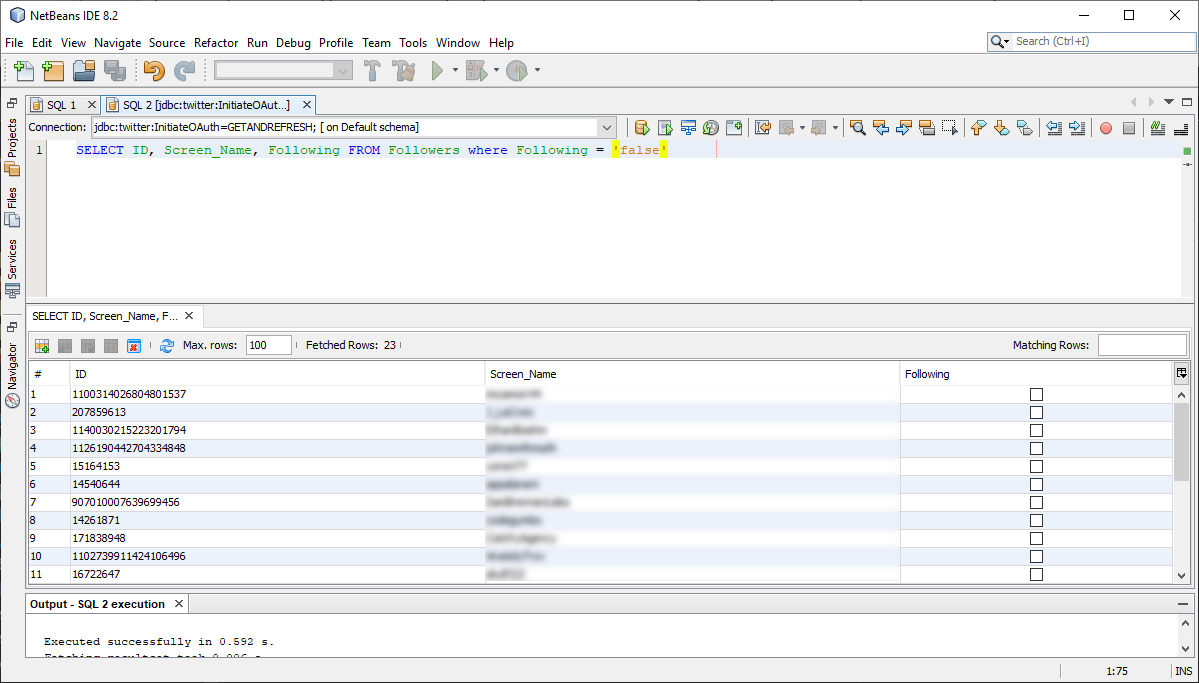Open the Run Project dropdown arrow
This screenshot has height=683, width=1199.
[x=455, y=70]
